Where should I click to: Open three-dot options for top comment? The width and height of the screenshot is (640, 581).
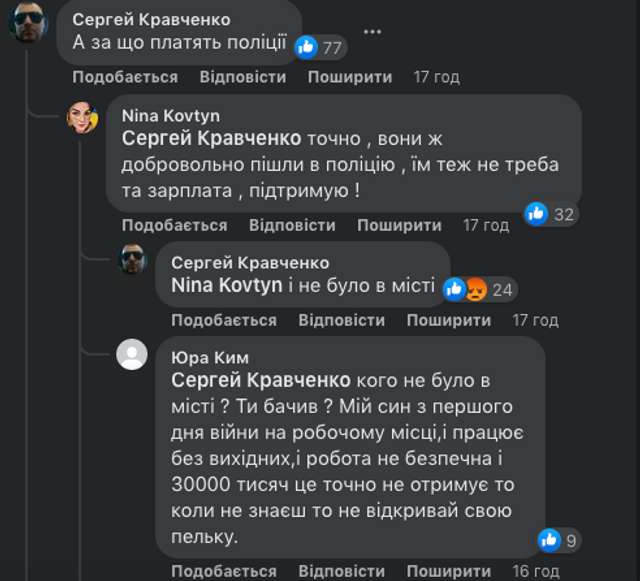pos(372,31)
